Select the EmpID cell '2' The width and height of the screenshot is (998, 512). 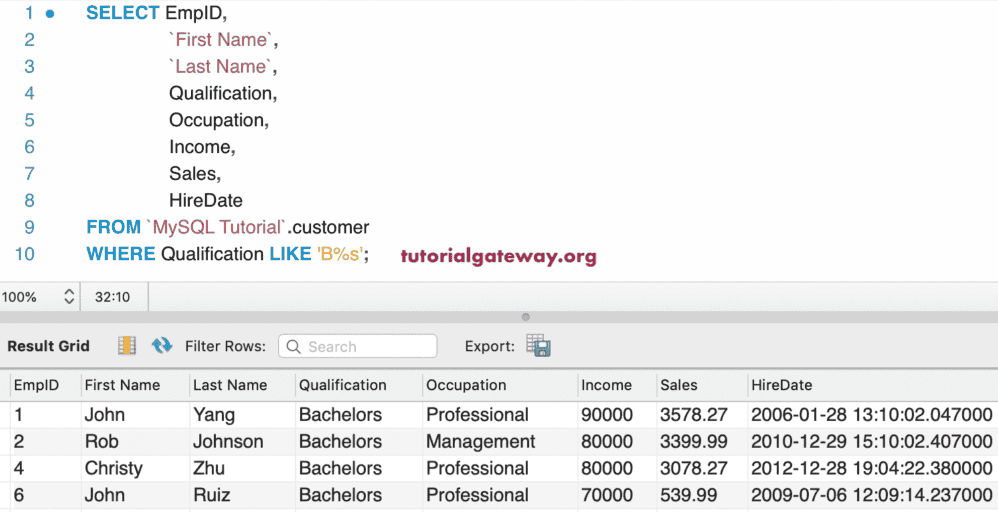coord(18,441)
